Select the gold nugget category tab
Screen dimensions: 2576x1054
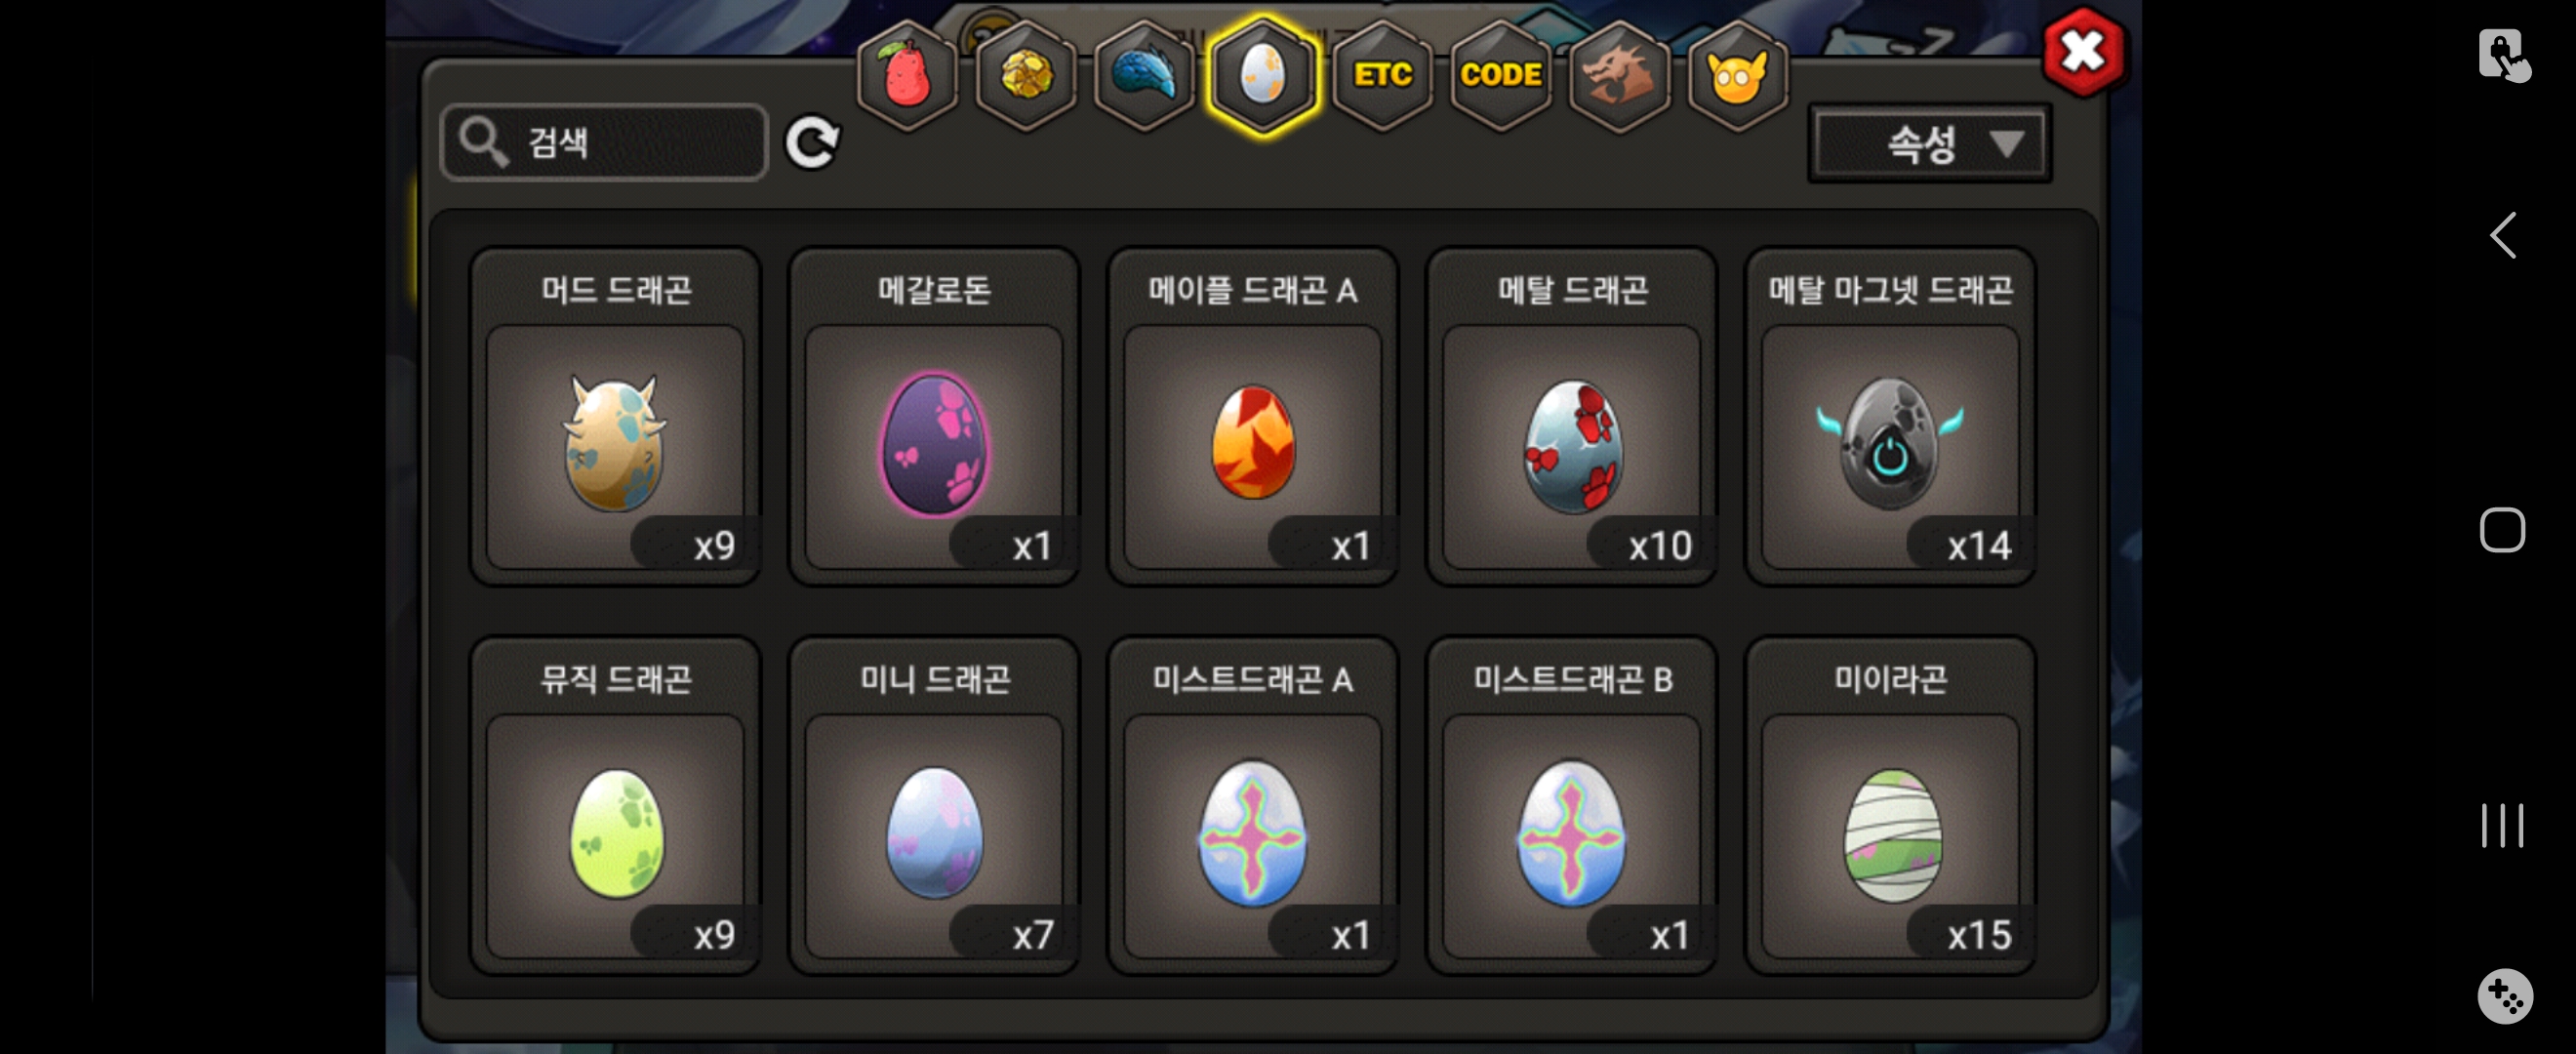click(x=1025, y=76)
